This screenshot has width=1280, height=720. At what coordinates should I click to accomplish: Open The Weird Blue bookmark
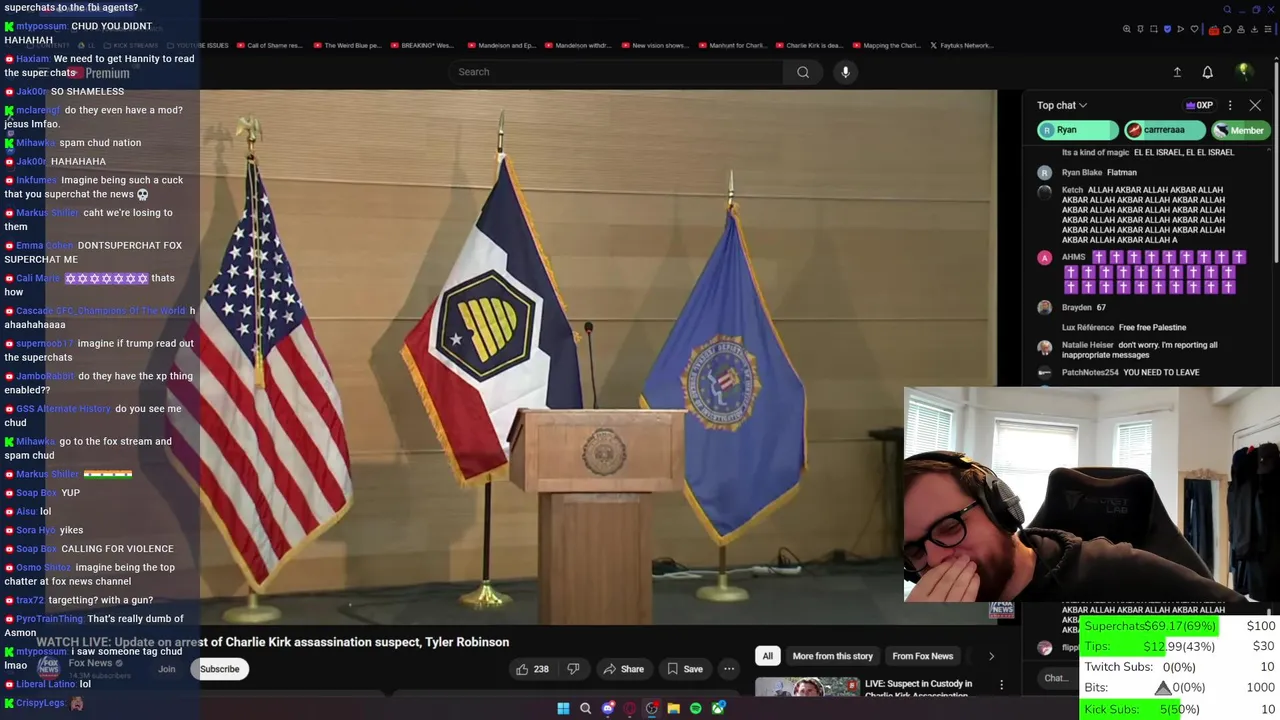(348, 45)
